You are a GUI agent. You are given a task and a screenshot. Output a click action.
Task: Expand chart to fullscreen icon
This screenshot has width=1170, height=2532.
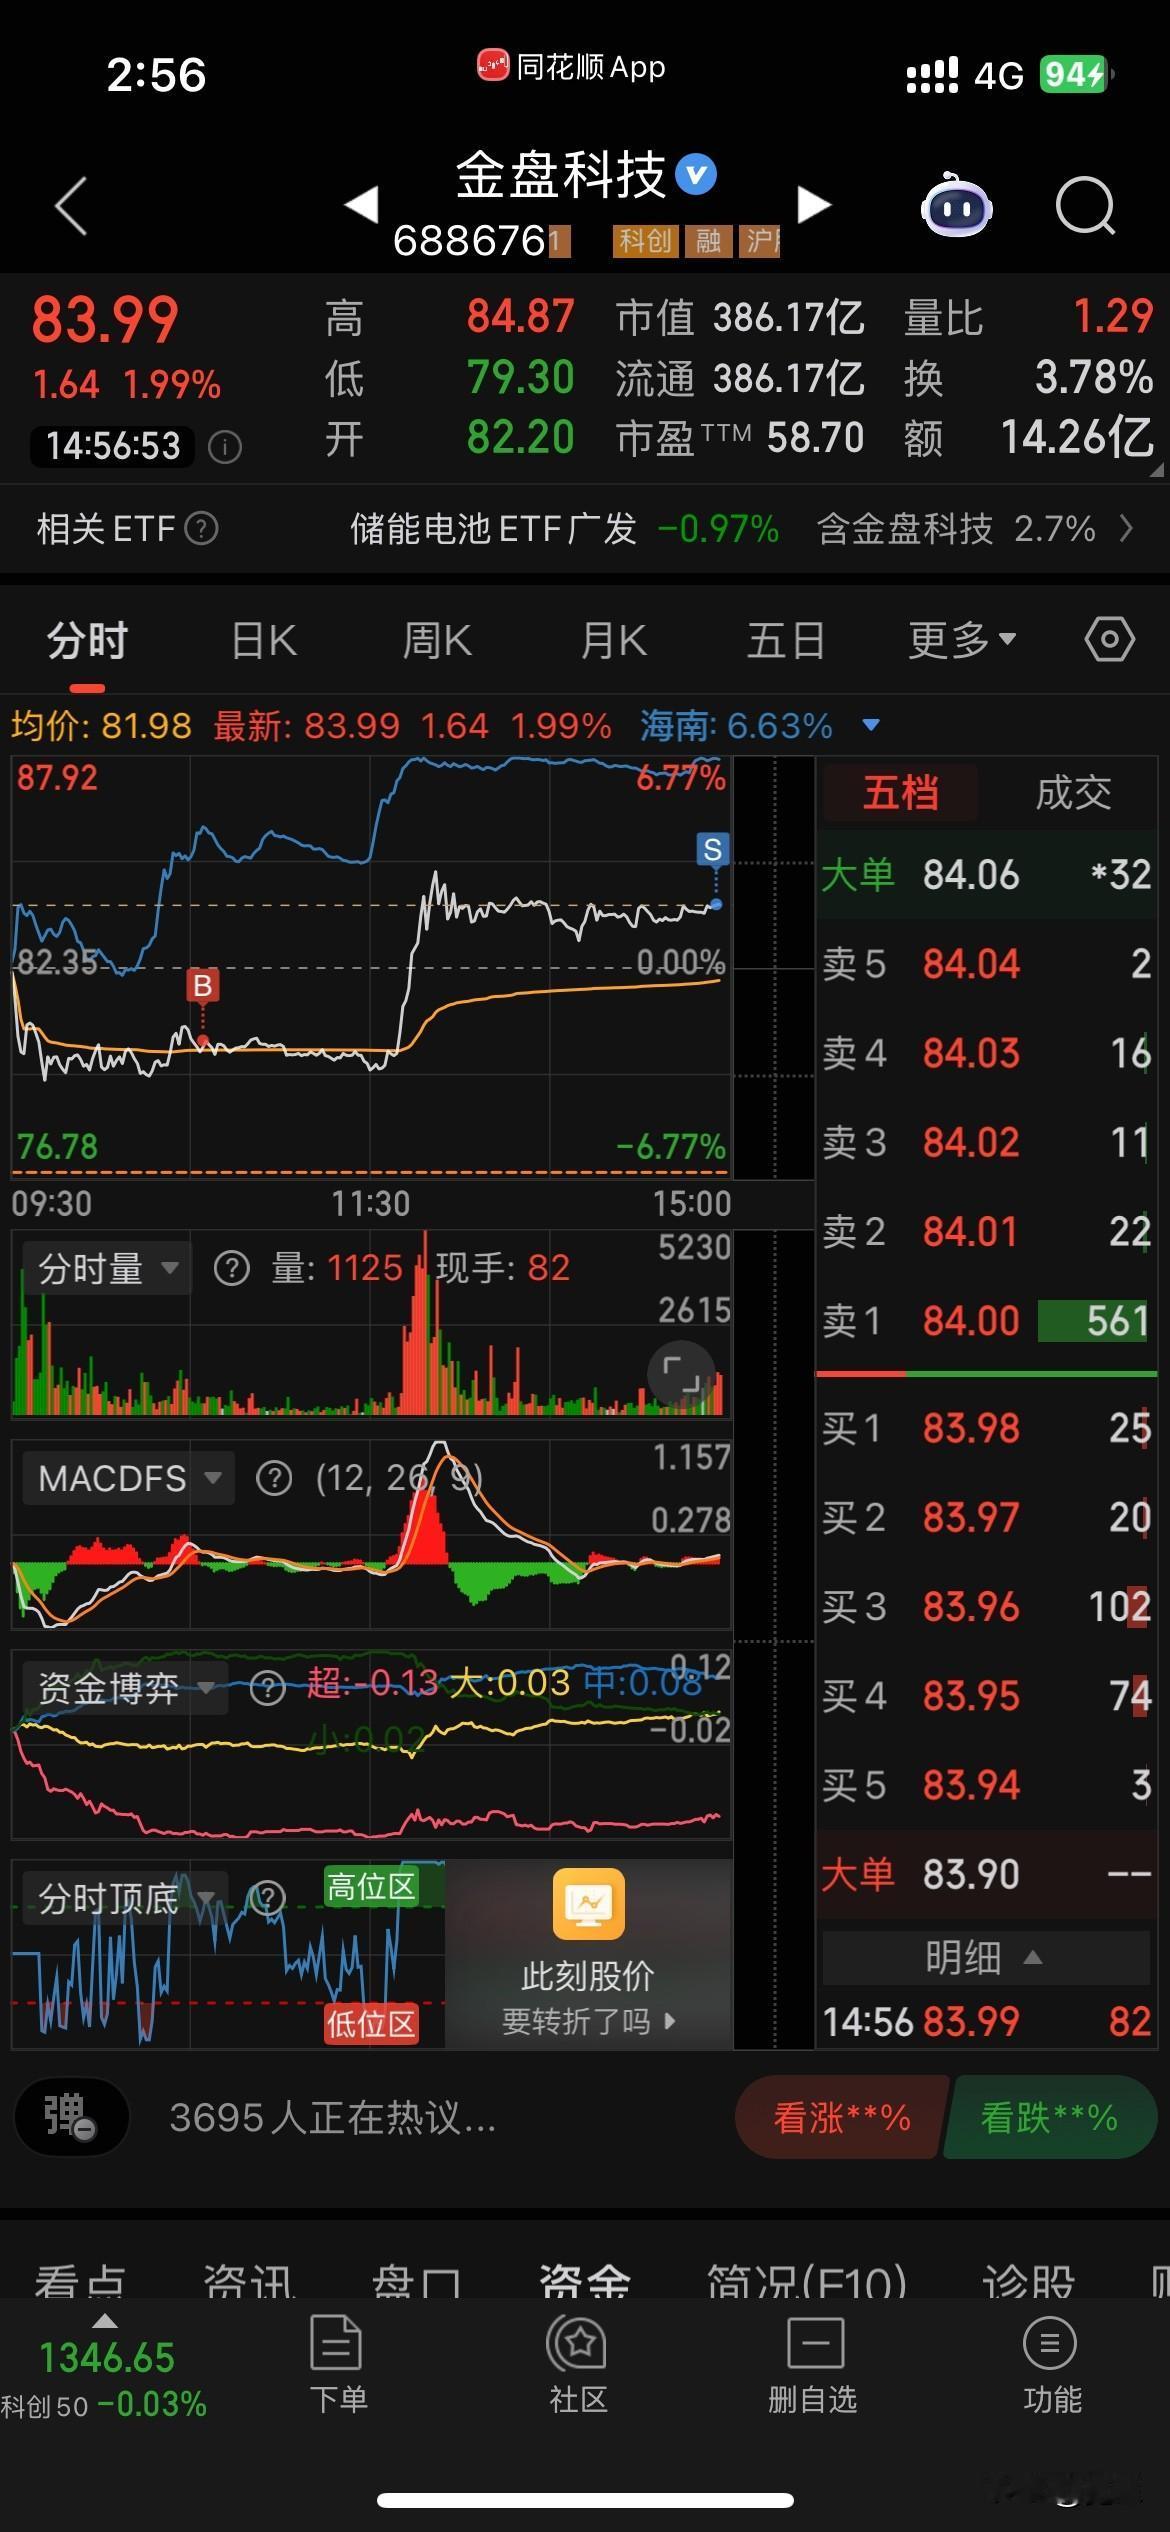[682, 1374]
